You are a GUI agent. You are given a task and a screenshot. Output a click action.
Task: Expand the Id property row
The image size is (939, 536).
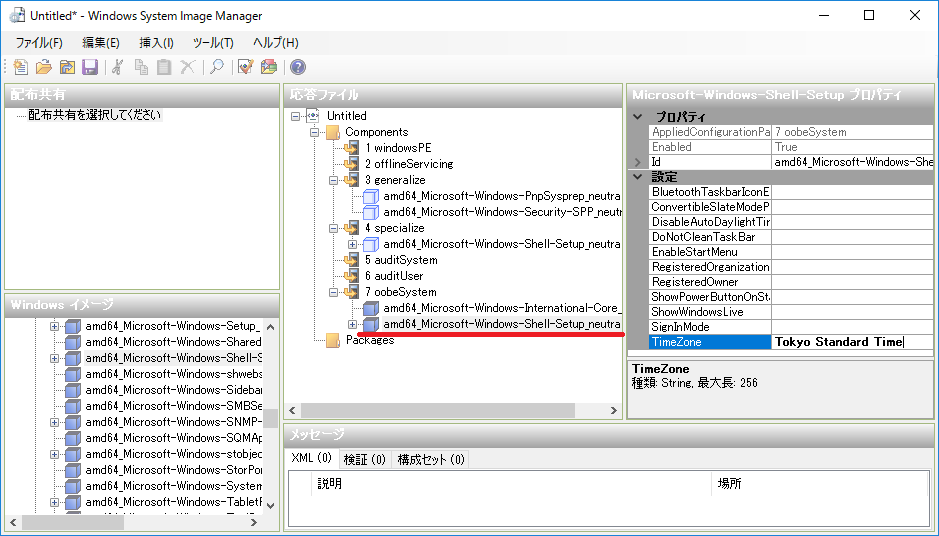tap(638, 162)
